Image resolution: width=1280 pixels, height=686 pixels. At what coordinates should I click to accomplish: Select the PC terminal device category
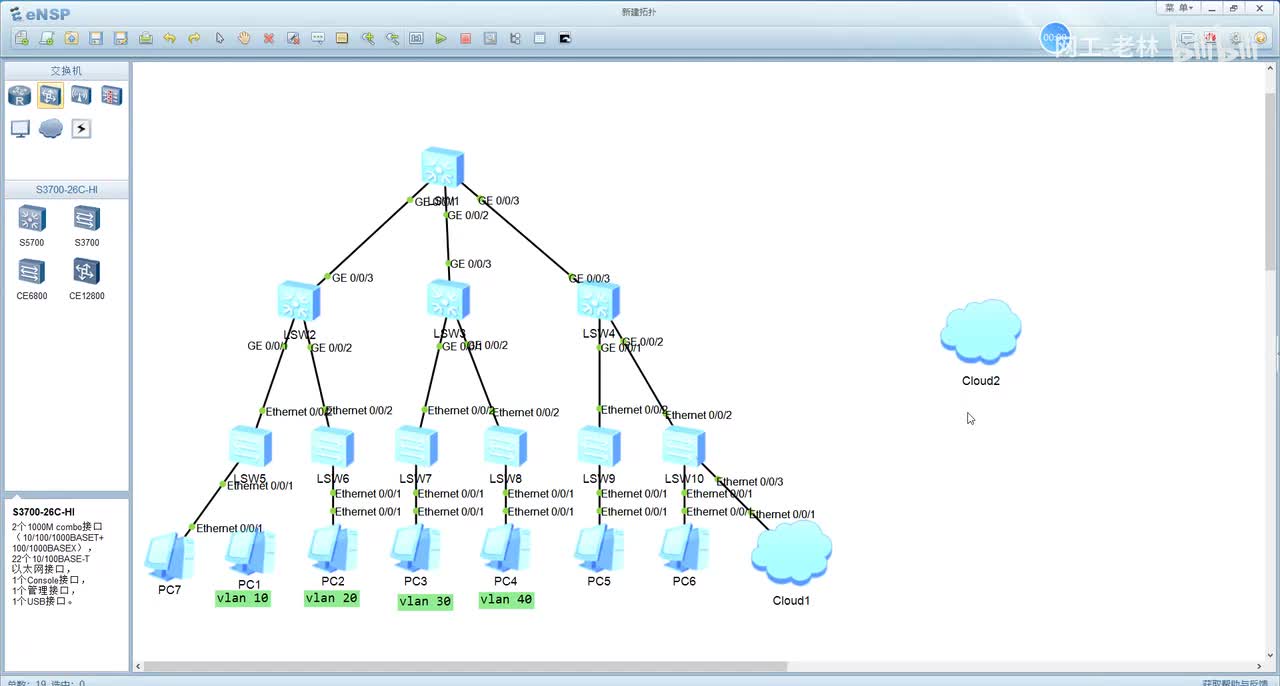click(20, 128)
